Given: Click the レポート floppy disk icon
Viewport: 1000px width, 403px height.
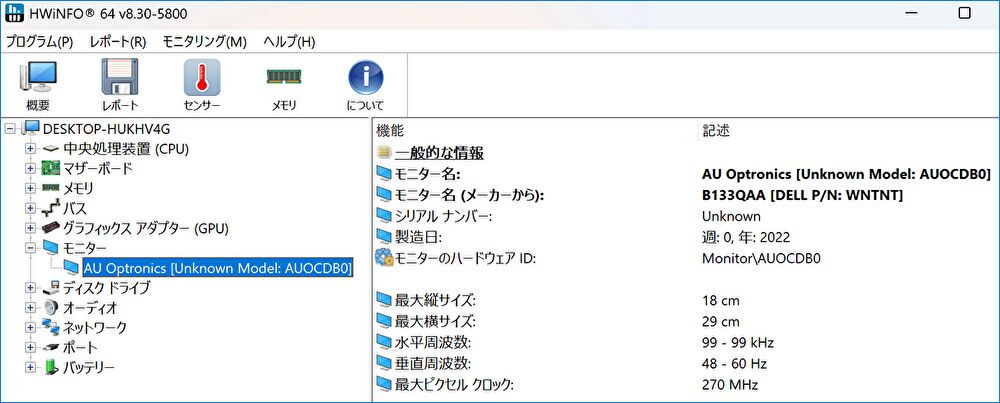Looking at the screenshot, I should [x=120, y=84].
